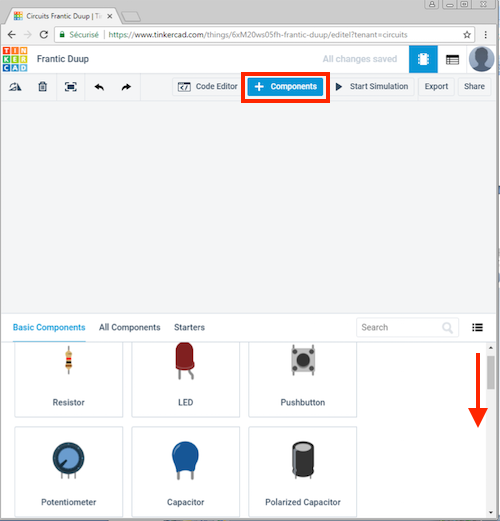Image resolution: width=500 pixels, height=521 pixels.
Task: Pick the Potentiometer component
Action: tap(69, 471)
